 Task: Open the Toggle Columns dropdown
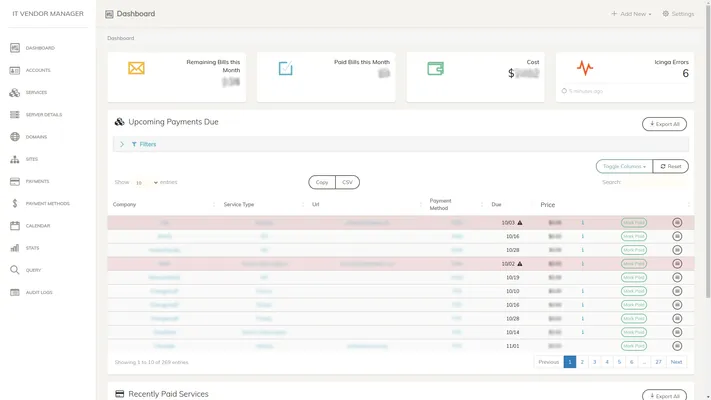click(x=623, y=166)
